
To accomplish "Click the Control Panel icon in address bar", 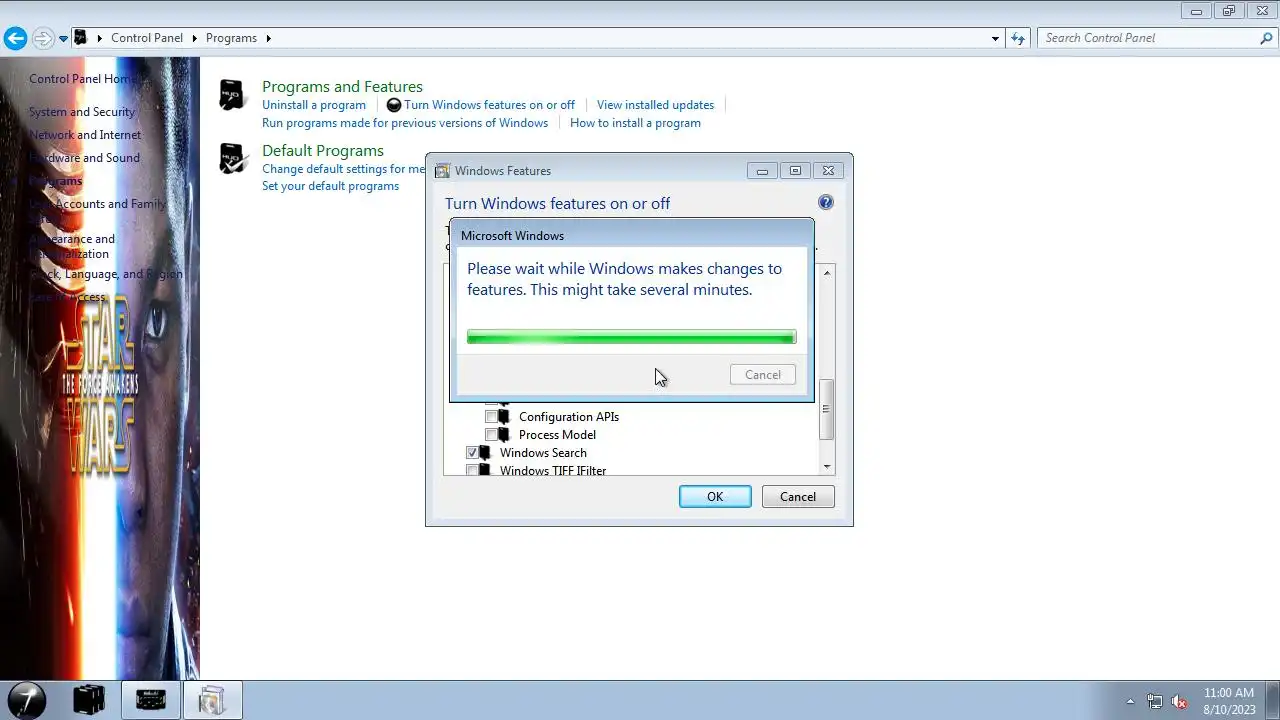I will pyautogui.click(x=81, y=38).
